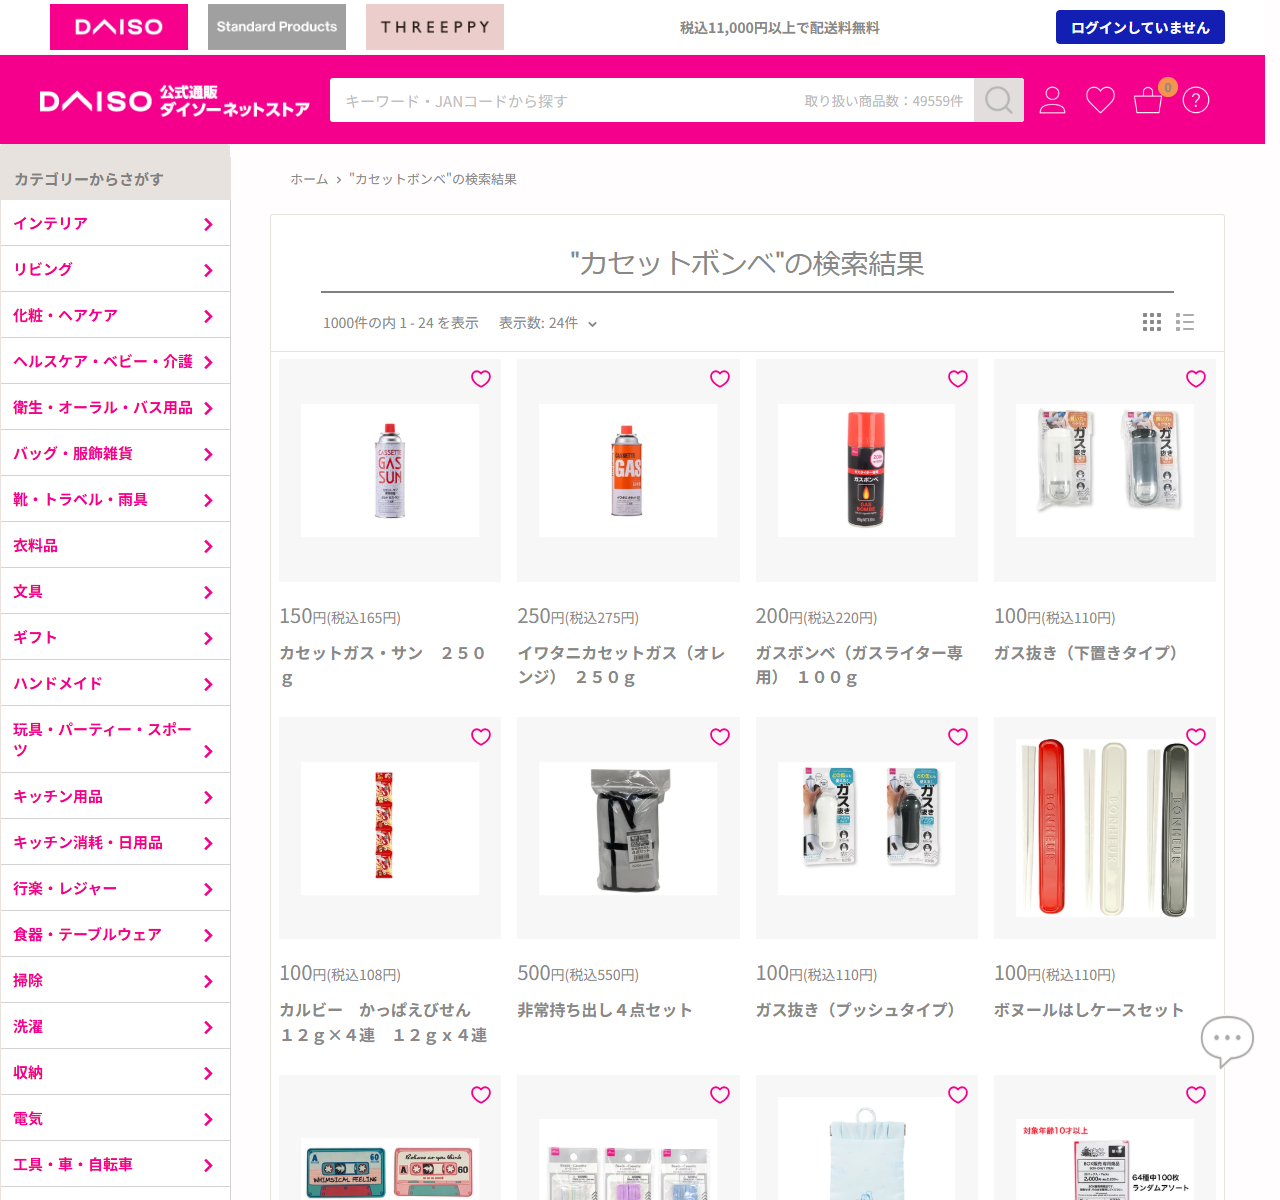This screenshot has width=1280, height=1200.
Task: Click the help question mark icon
Action: coord(1196,100)
